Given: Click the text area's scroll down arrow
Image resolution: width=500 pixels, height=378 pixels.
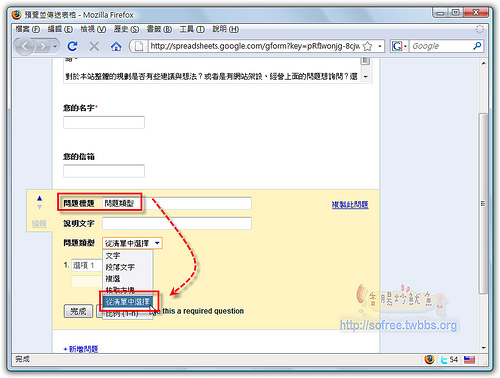Looking at the screenshot, I should pyautogui.click(x=366, y=77).
